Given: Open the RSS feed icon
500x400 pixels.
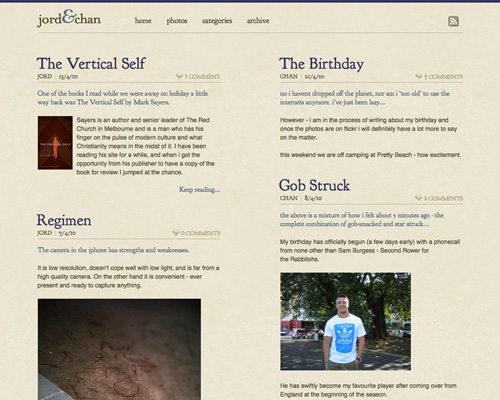Looking at the screenshot, I should [453, 21].
